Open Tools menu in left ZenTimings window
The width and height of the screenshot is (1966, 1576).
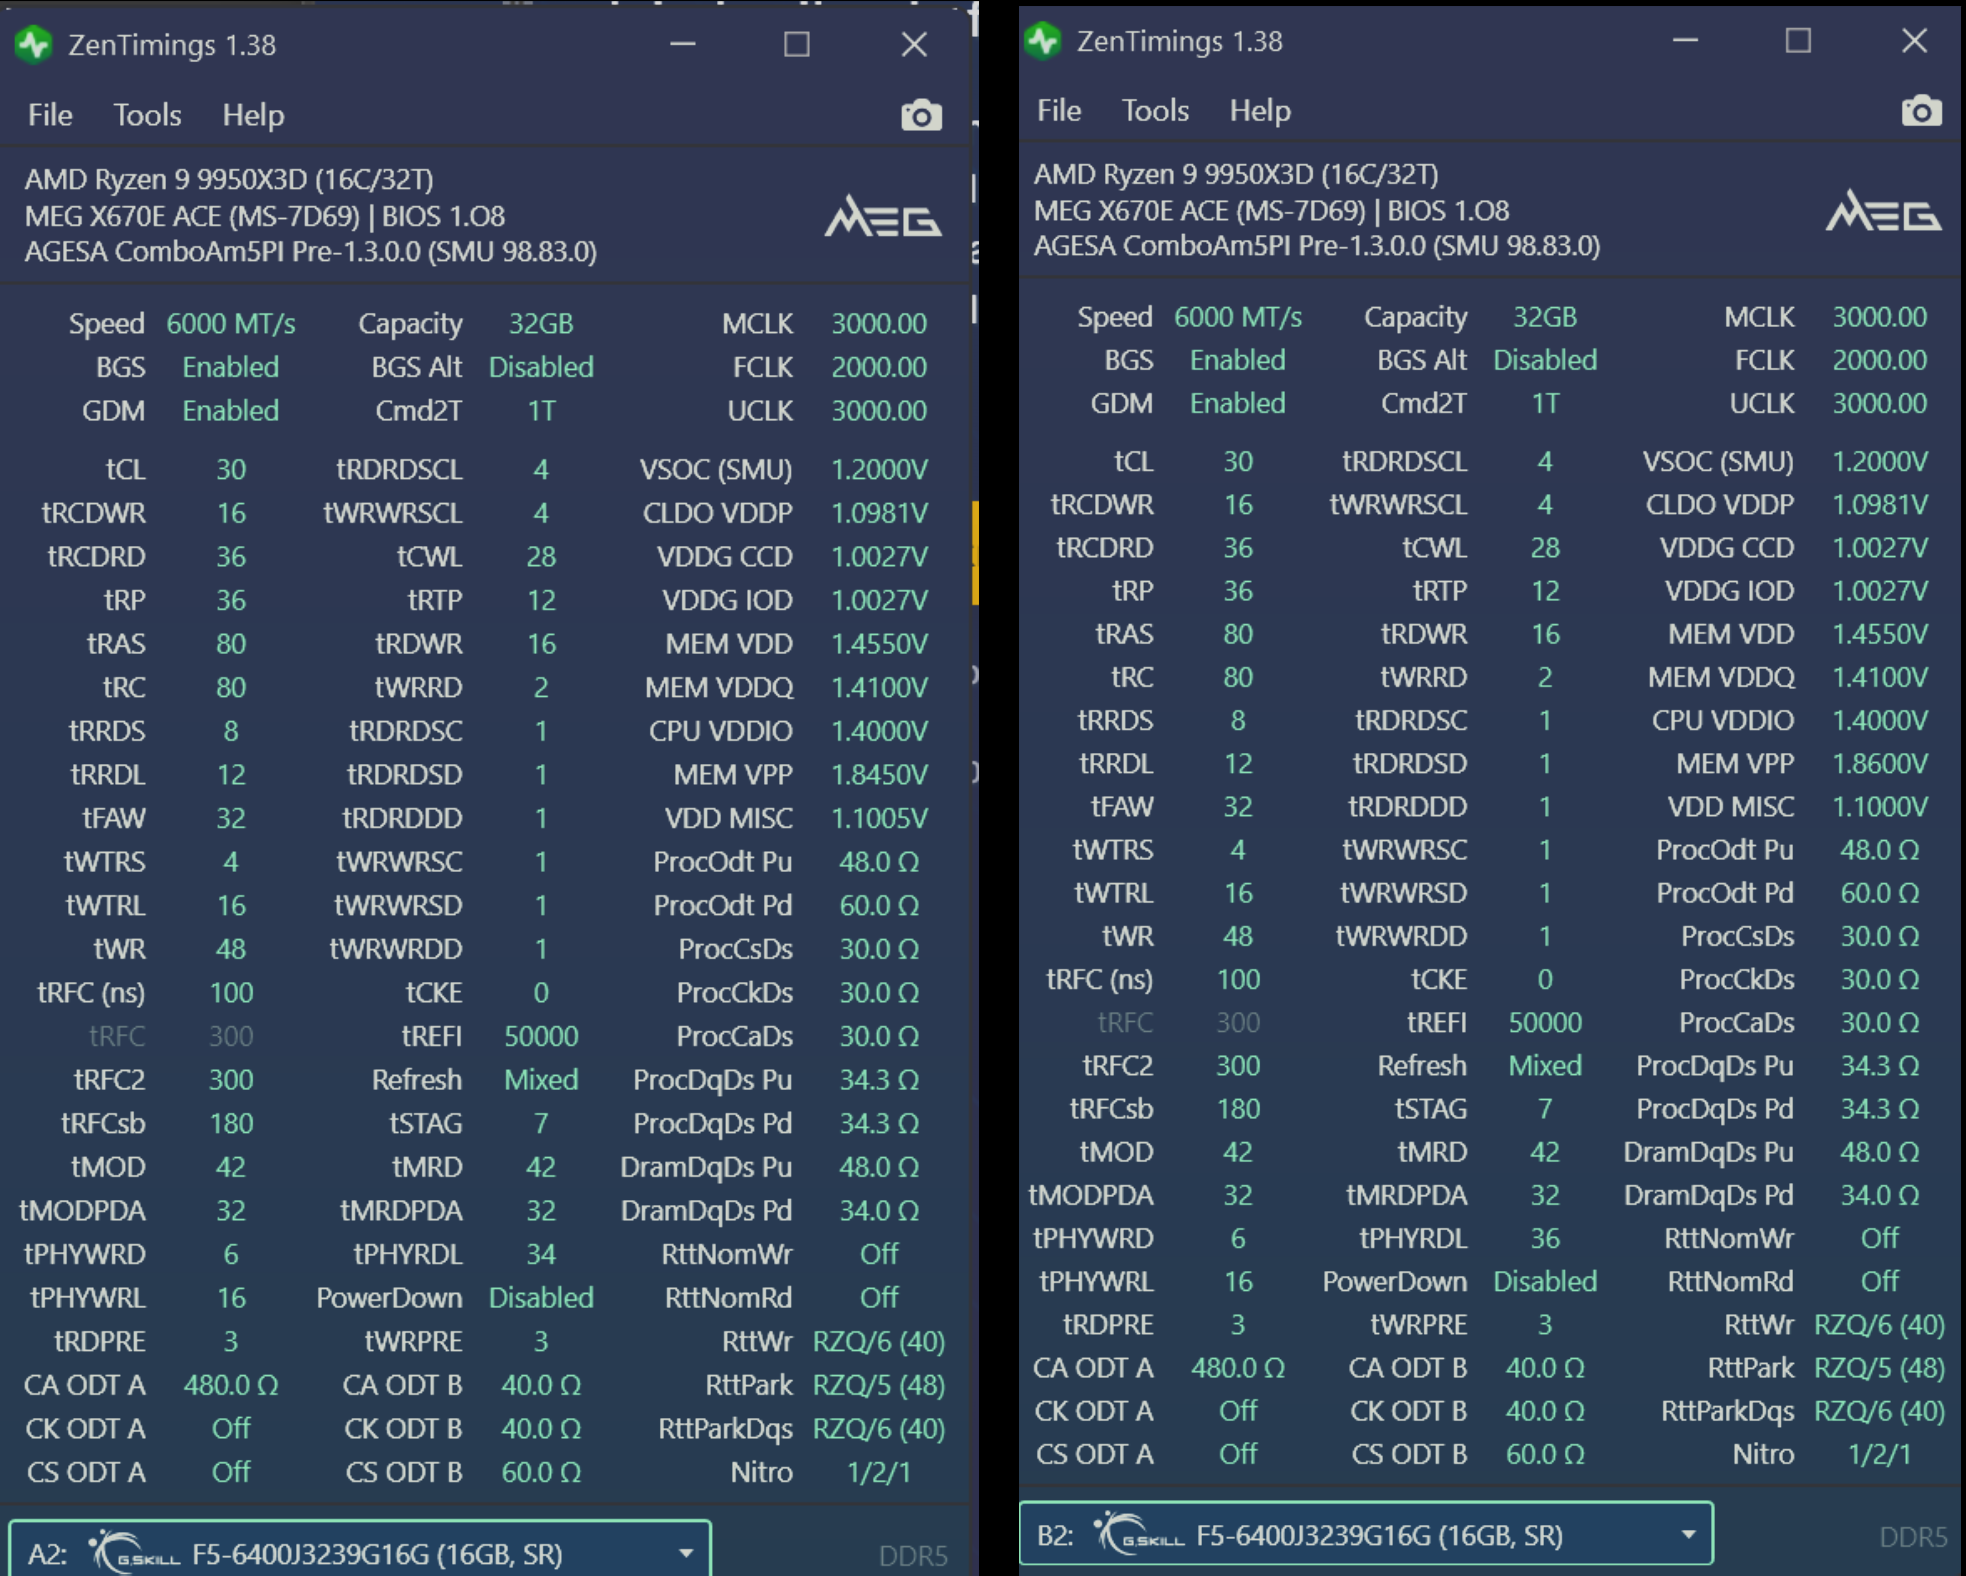pyautogui.click(x=147, y=115)
